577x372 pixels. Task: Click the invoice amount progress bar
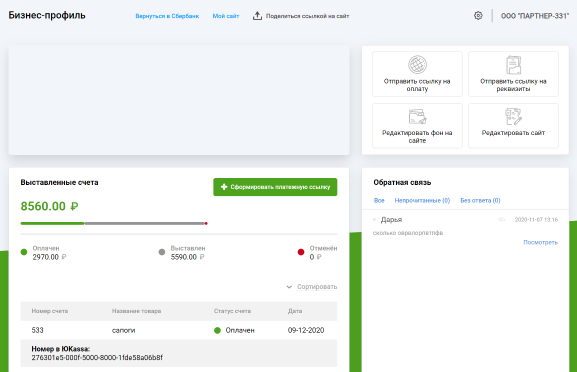[114, 223]
